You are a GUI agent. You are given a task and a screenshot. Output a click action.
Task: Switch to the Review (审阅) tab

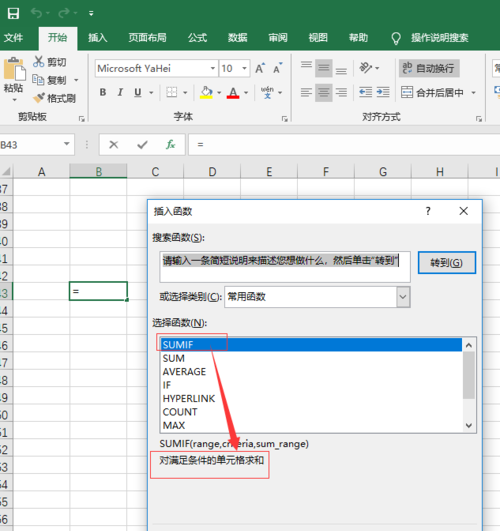click(278, 38)
